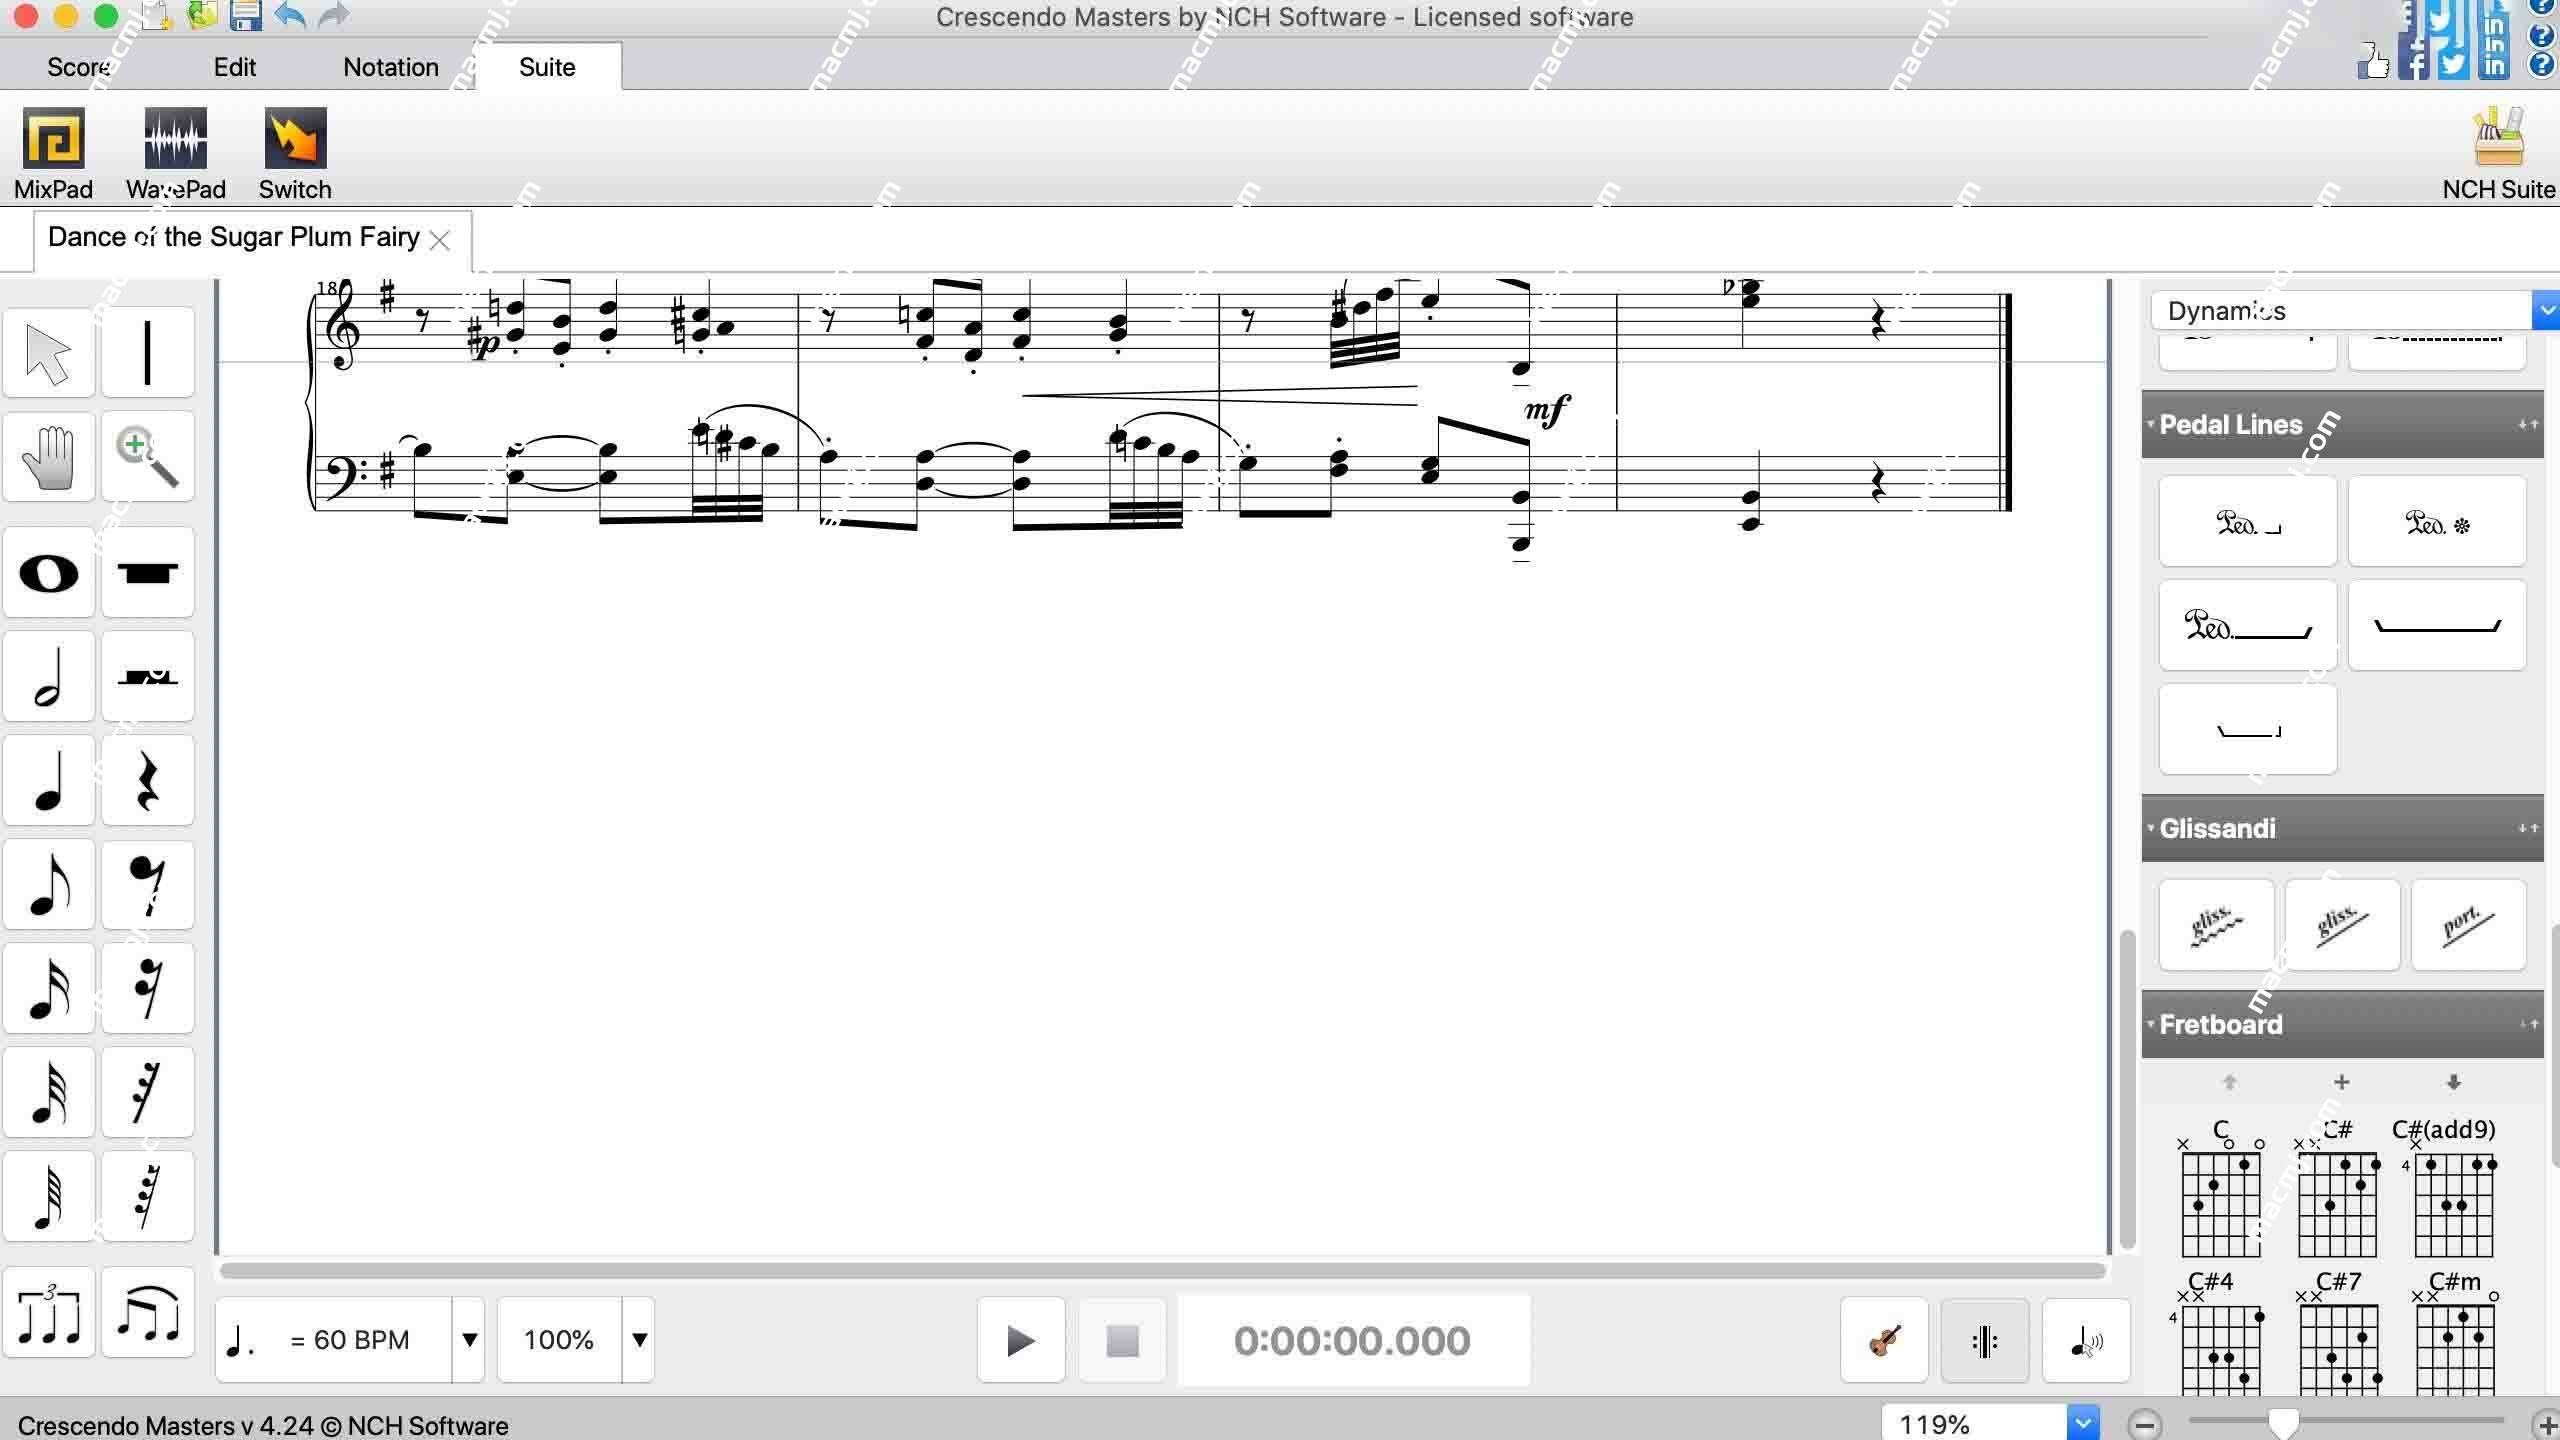Click the Edit menu
This screenshot has height=1440, width=2560.
coord(234,67)
